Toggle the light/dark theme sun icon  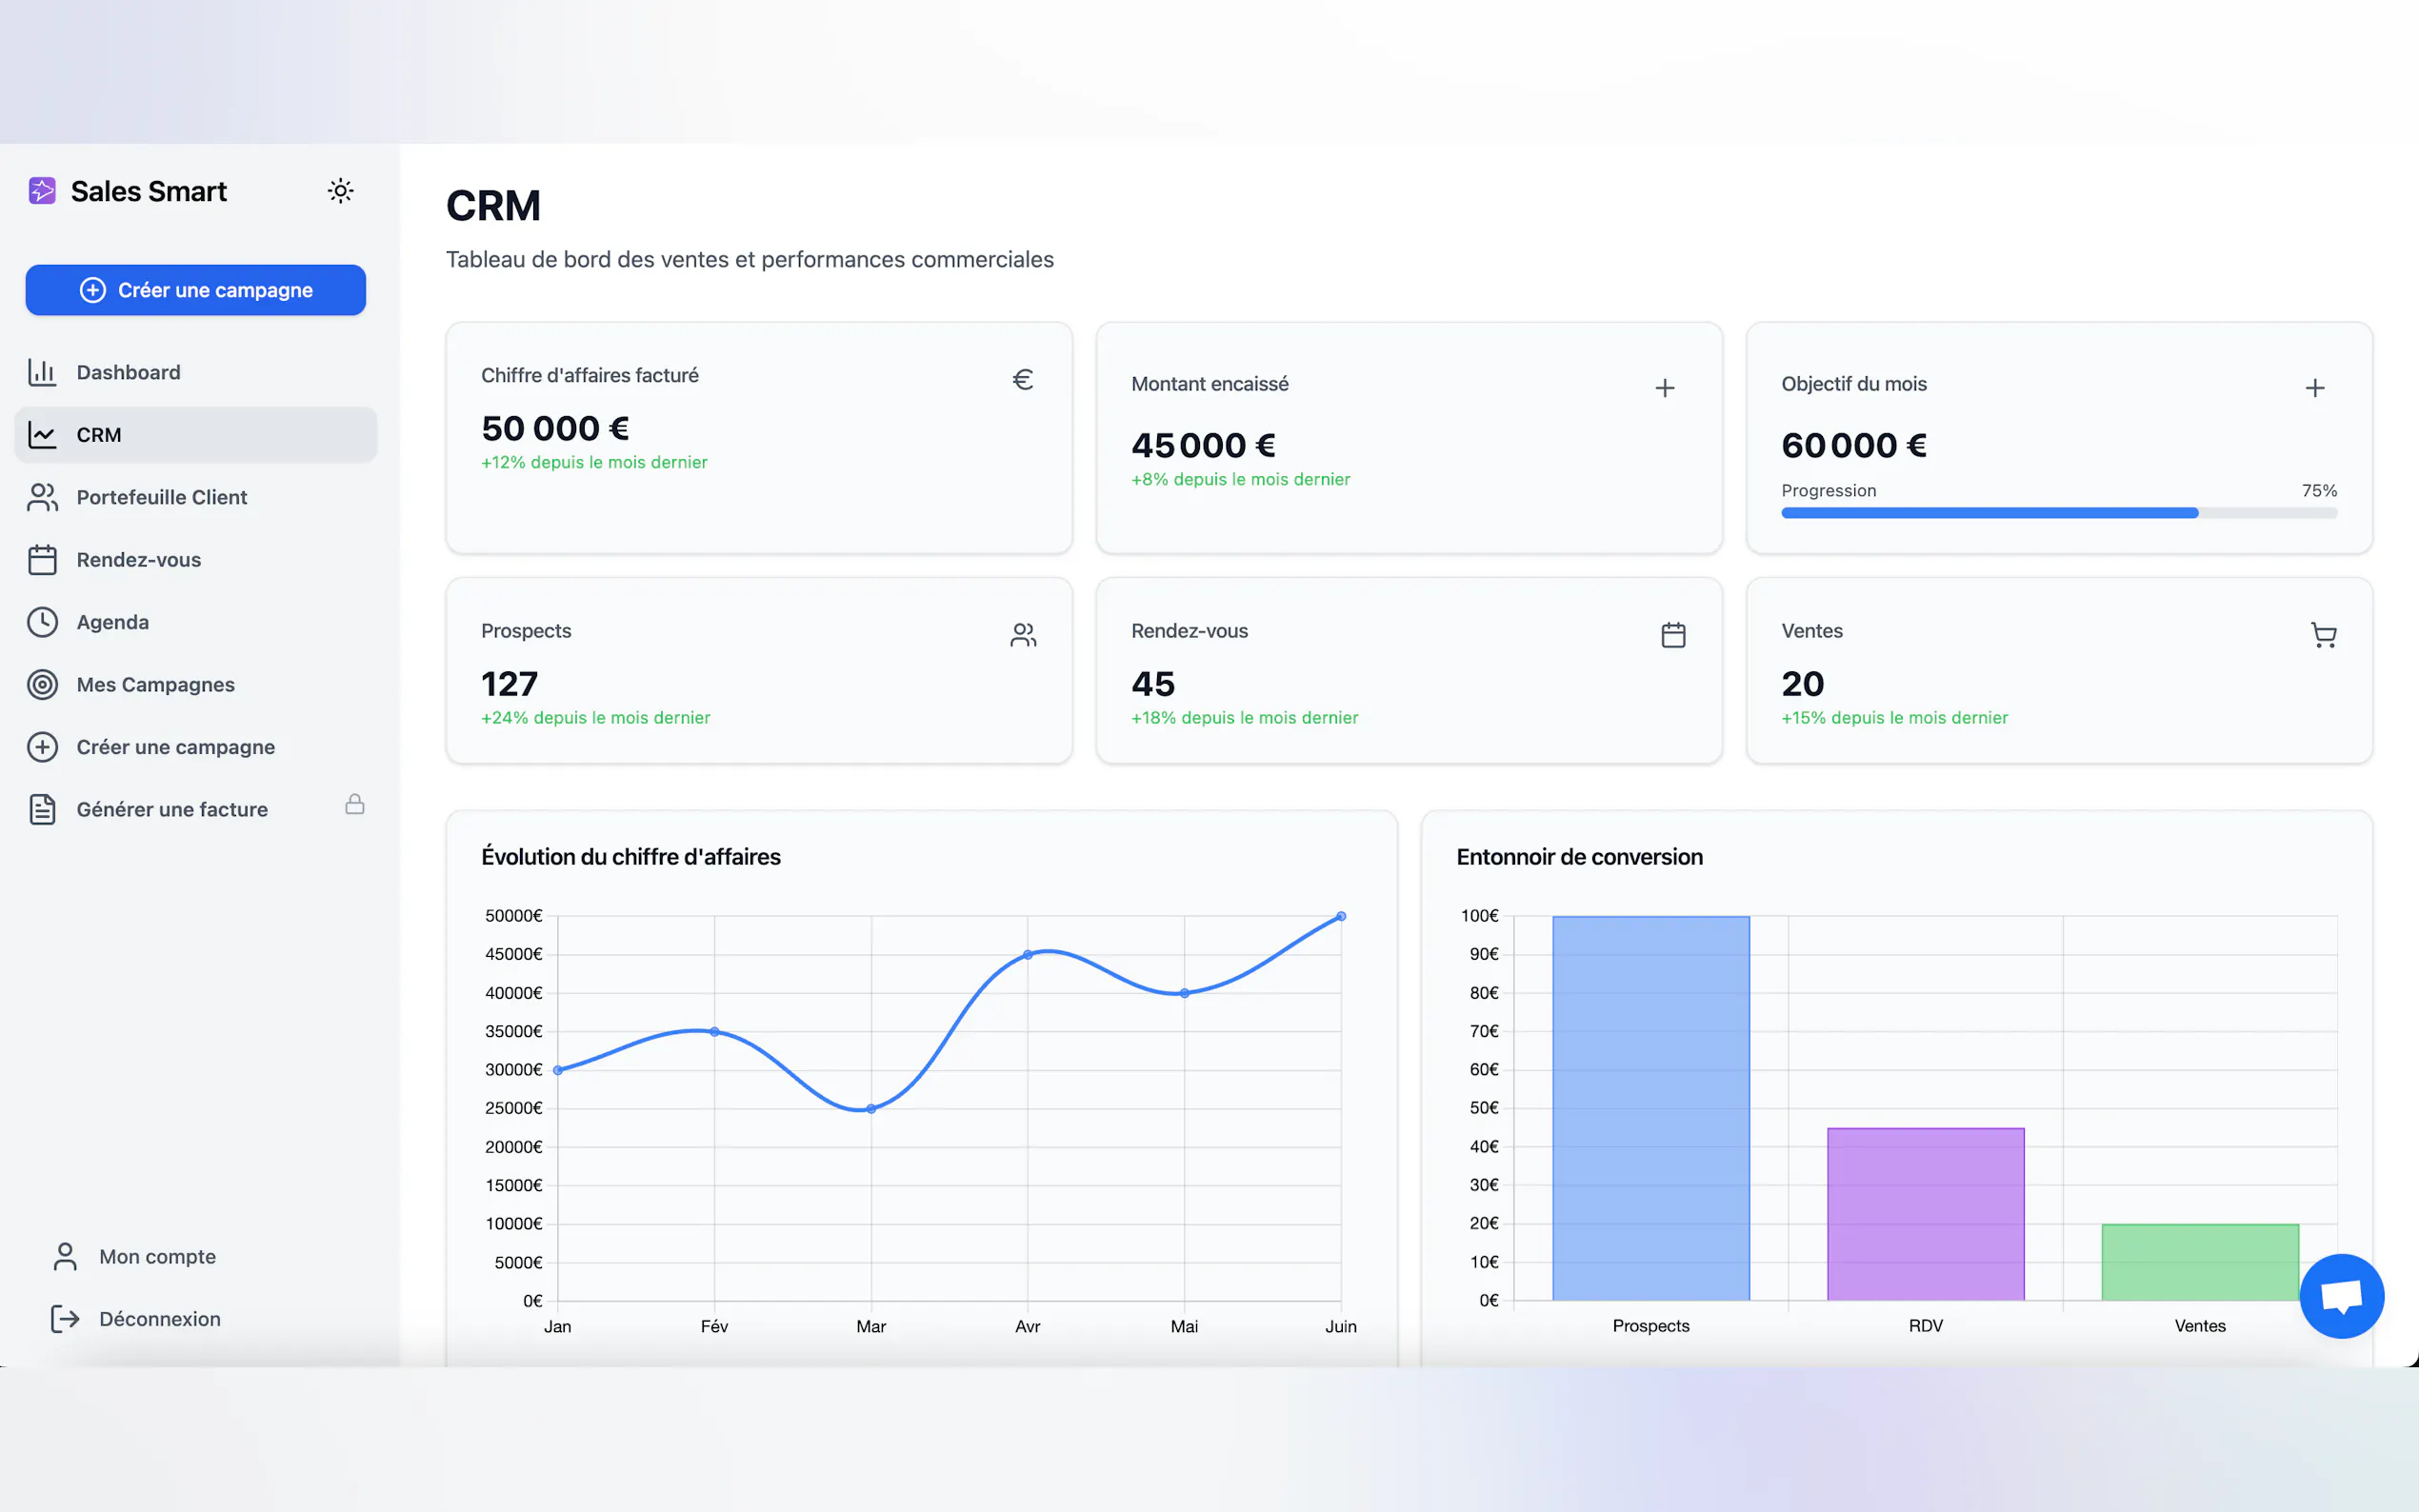point(340,191)
